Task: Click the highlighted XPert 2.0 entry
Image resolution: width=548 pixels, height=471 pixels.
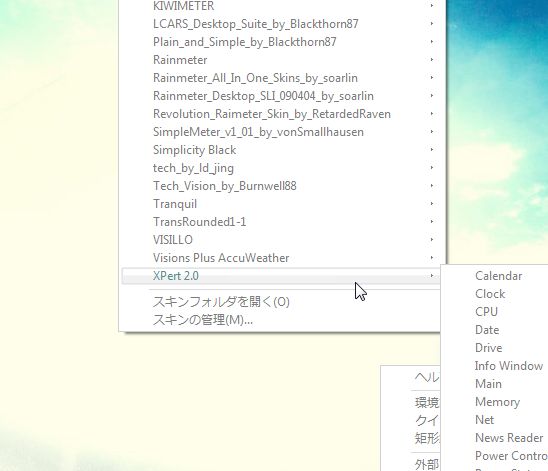Action: (x=282, y=276)
